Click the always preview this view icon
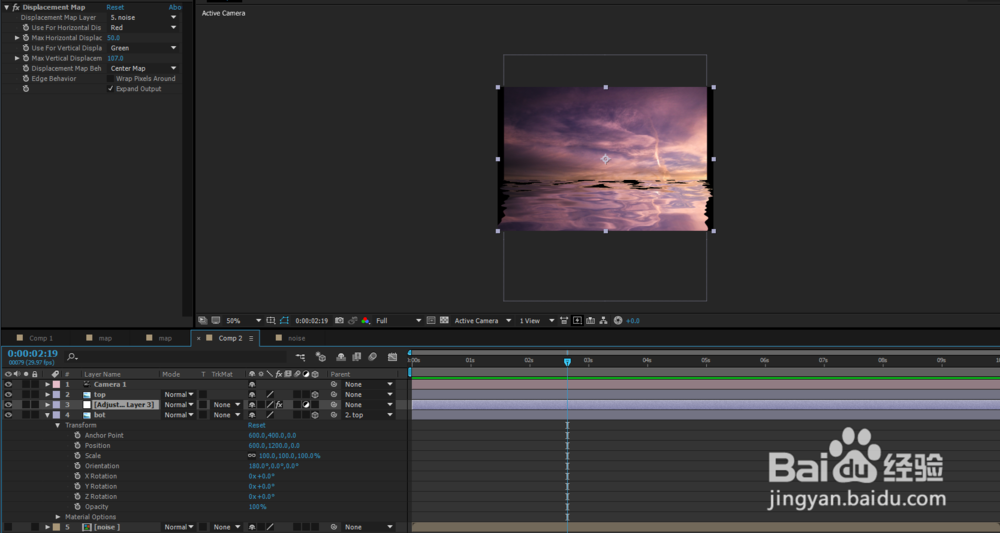 (203, 321)
